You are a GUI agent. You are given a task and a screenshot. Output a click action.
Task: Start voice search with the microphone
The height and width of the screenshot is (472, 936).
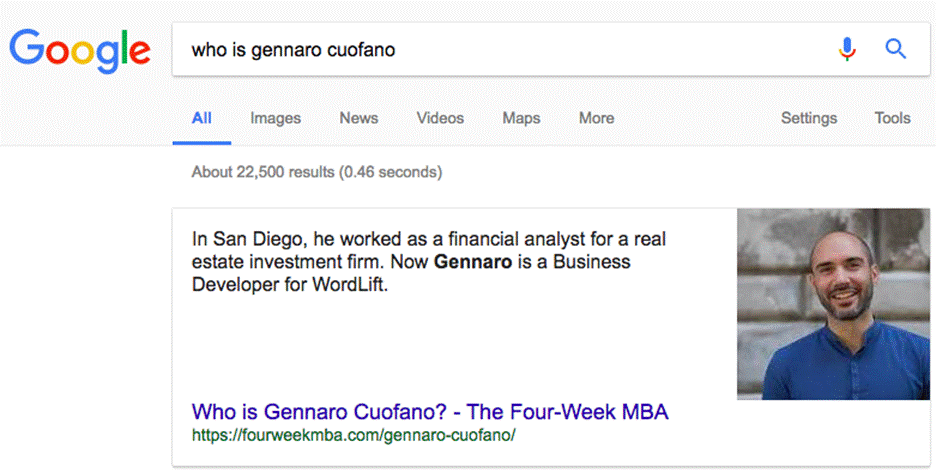coord(847,48)
